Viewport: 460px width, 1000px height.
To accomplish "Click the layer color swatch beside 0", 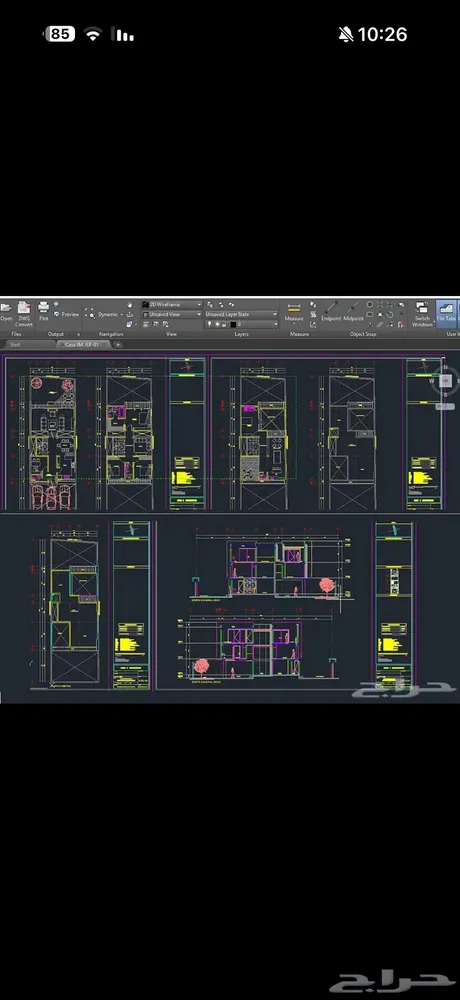I will pos(233,325).
